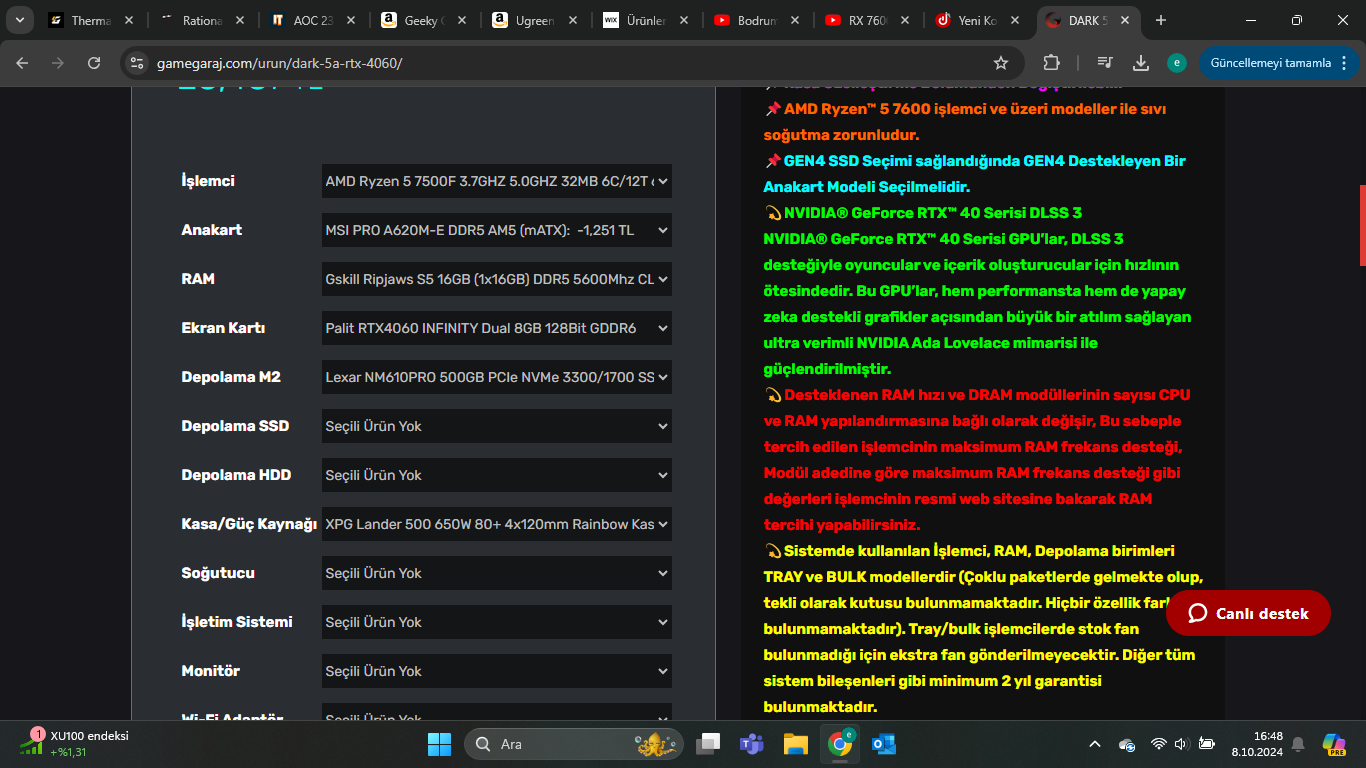The image size is (1366, 768).
Task: Switch to the Thermal tab
Action: point(91,20)
